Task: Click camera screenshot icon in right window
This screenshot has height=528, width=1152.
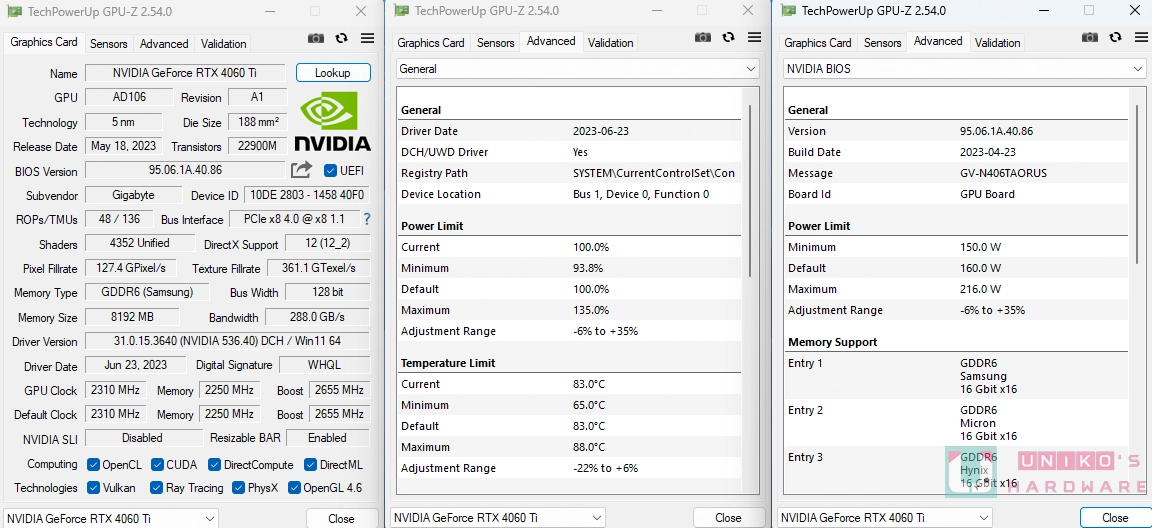Action: [x=1090, y=37]
